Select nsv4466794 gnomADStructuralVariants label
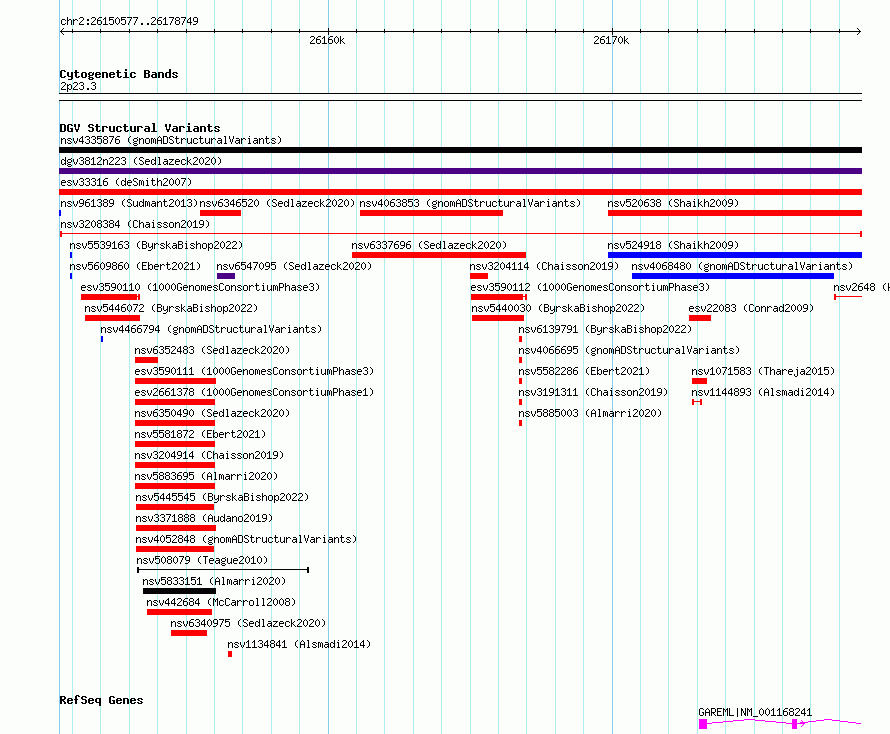The height and width of the screenshot is (734, 890). point(211,329)
